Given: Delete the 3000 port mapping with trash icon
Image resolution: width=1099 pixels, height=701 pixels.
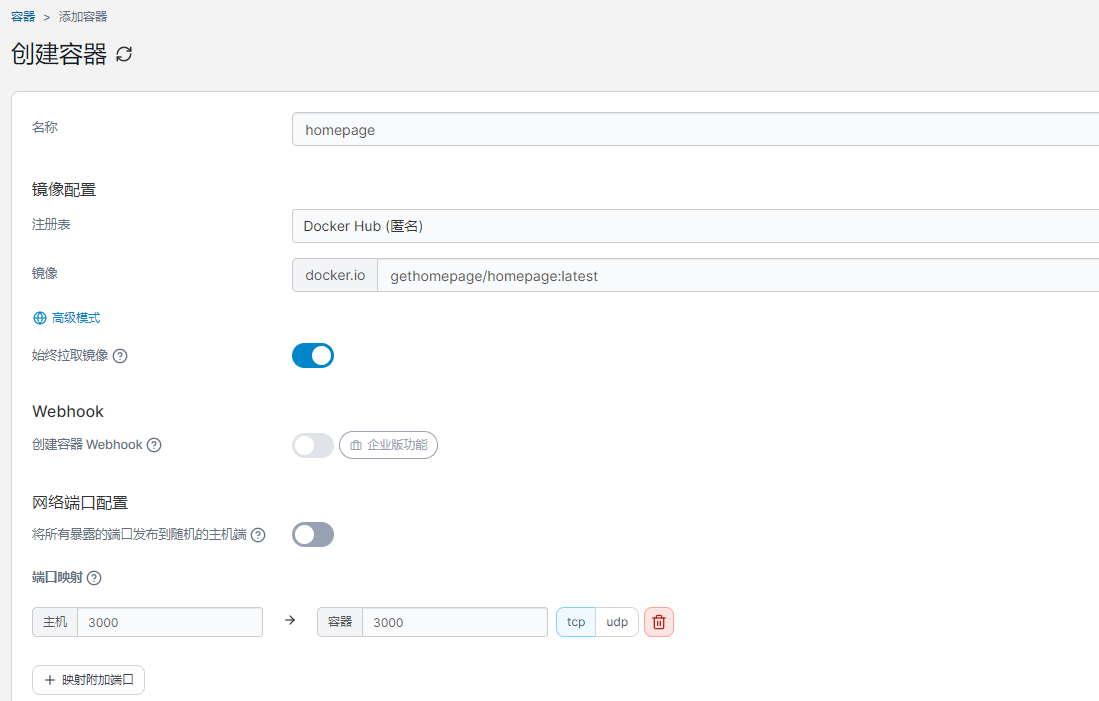Looking at the screenshot, I should pyautogui.click(x=659, y=622).
